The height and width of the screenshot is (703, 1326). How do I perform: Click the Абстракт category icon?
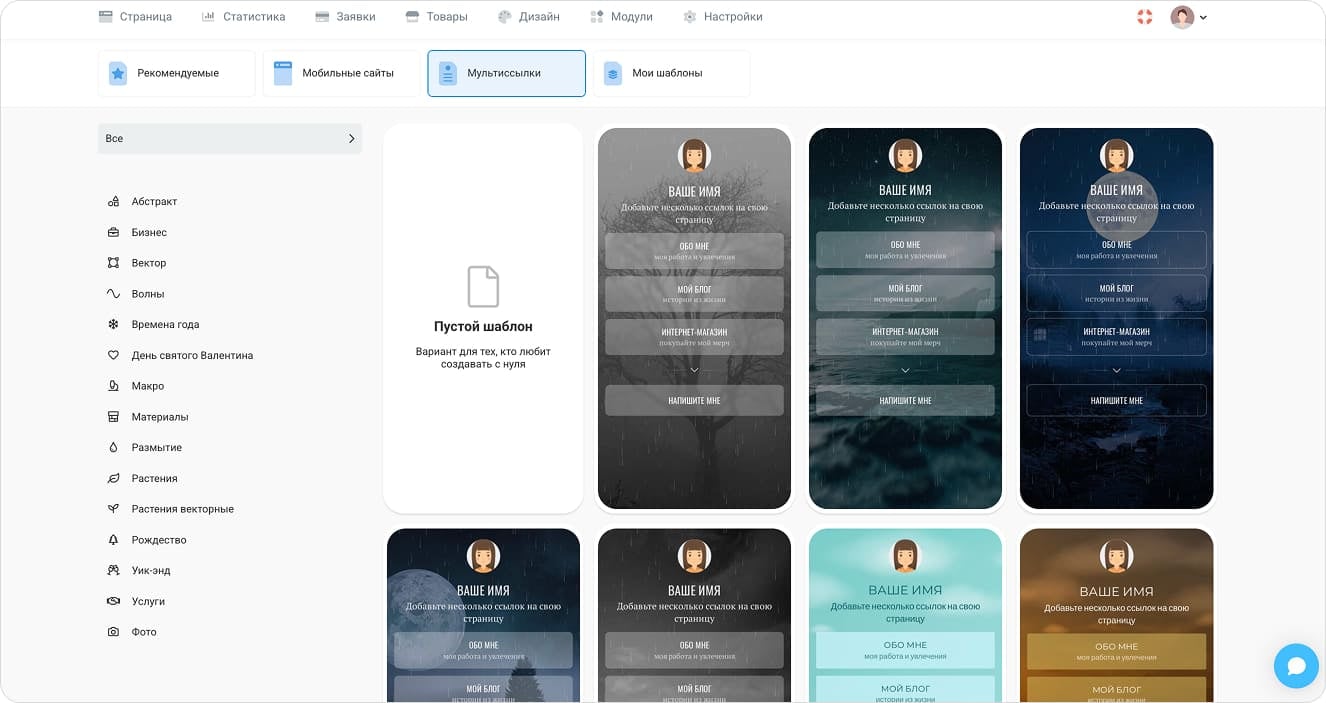pos(113,202)
